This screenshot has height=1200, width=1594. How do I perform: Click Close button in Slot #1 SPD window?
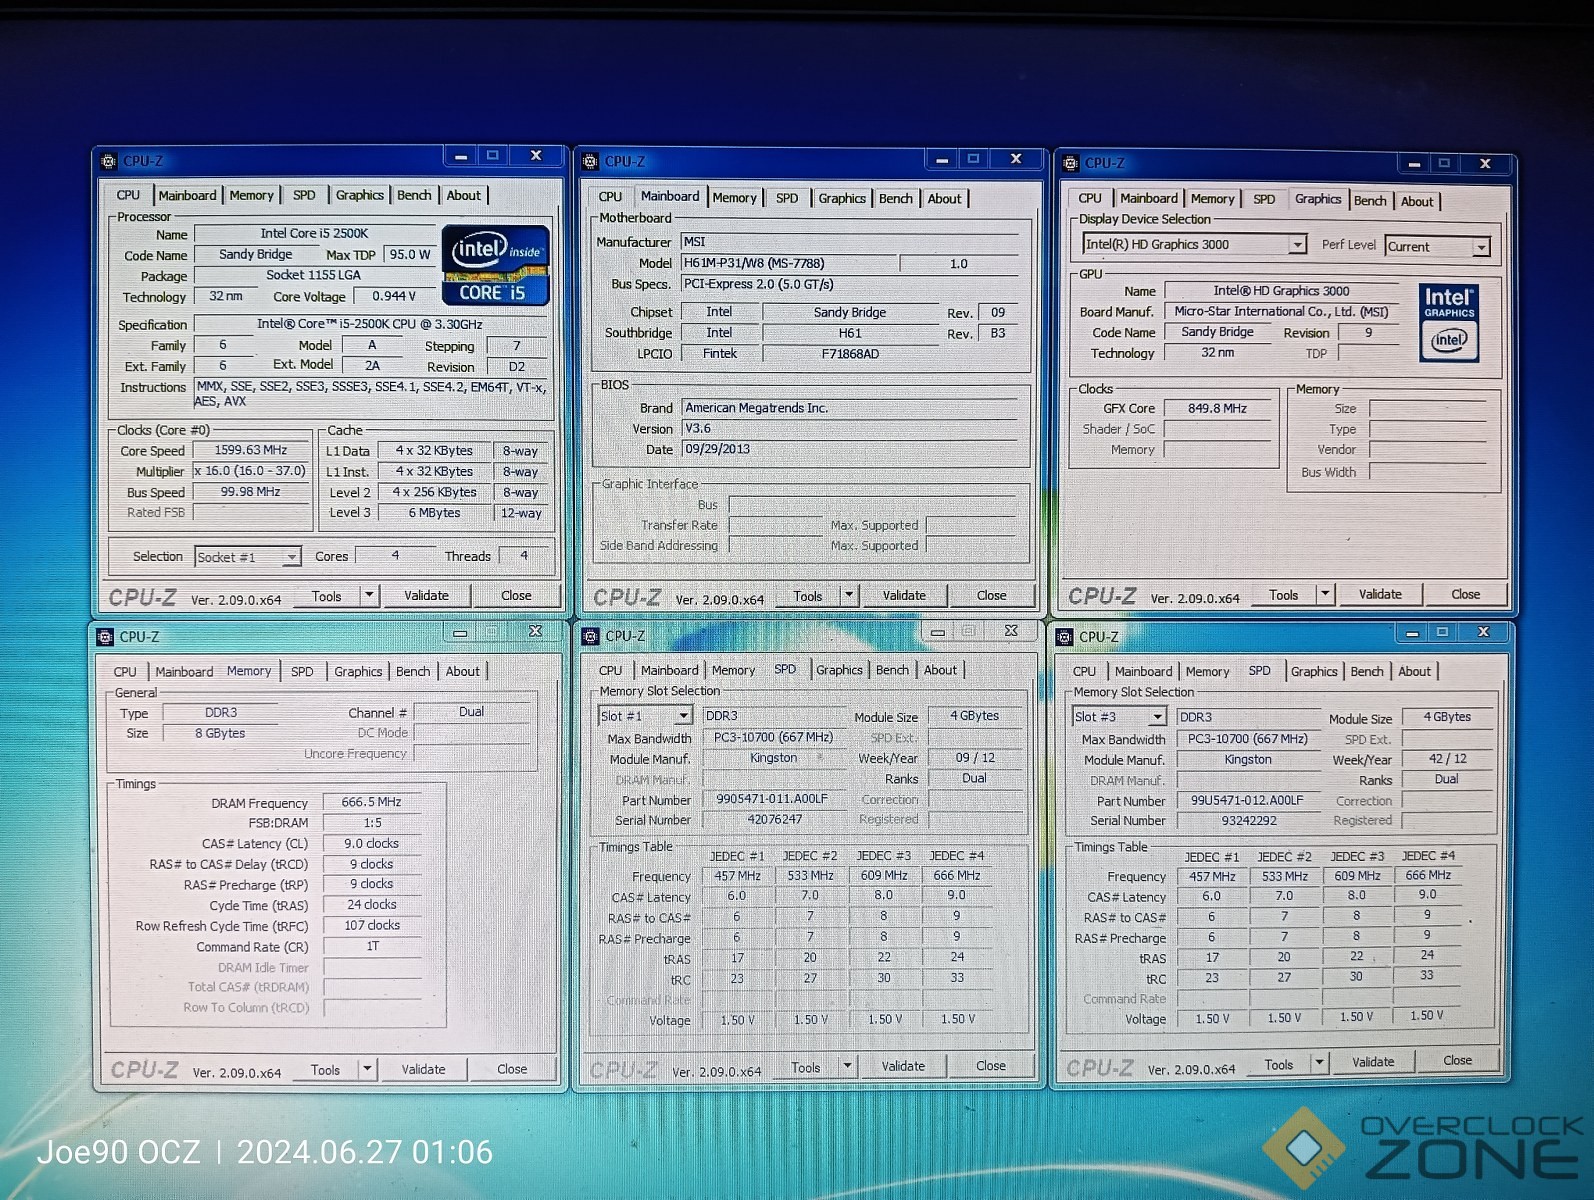990,1065
